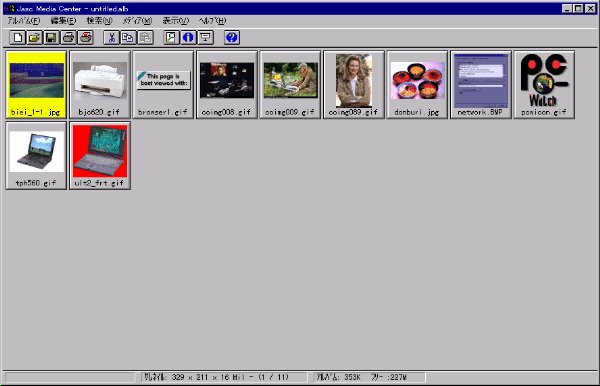Start slideshow with the projector screen icon
This screenshot has height=386, width=600.
click(x=205, y=37)
